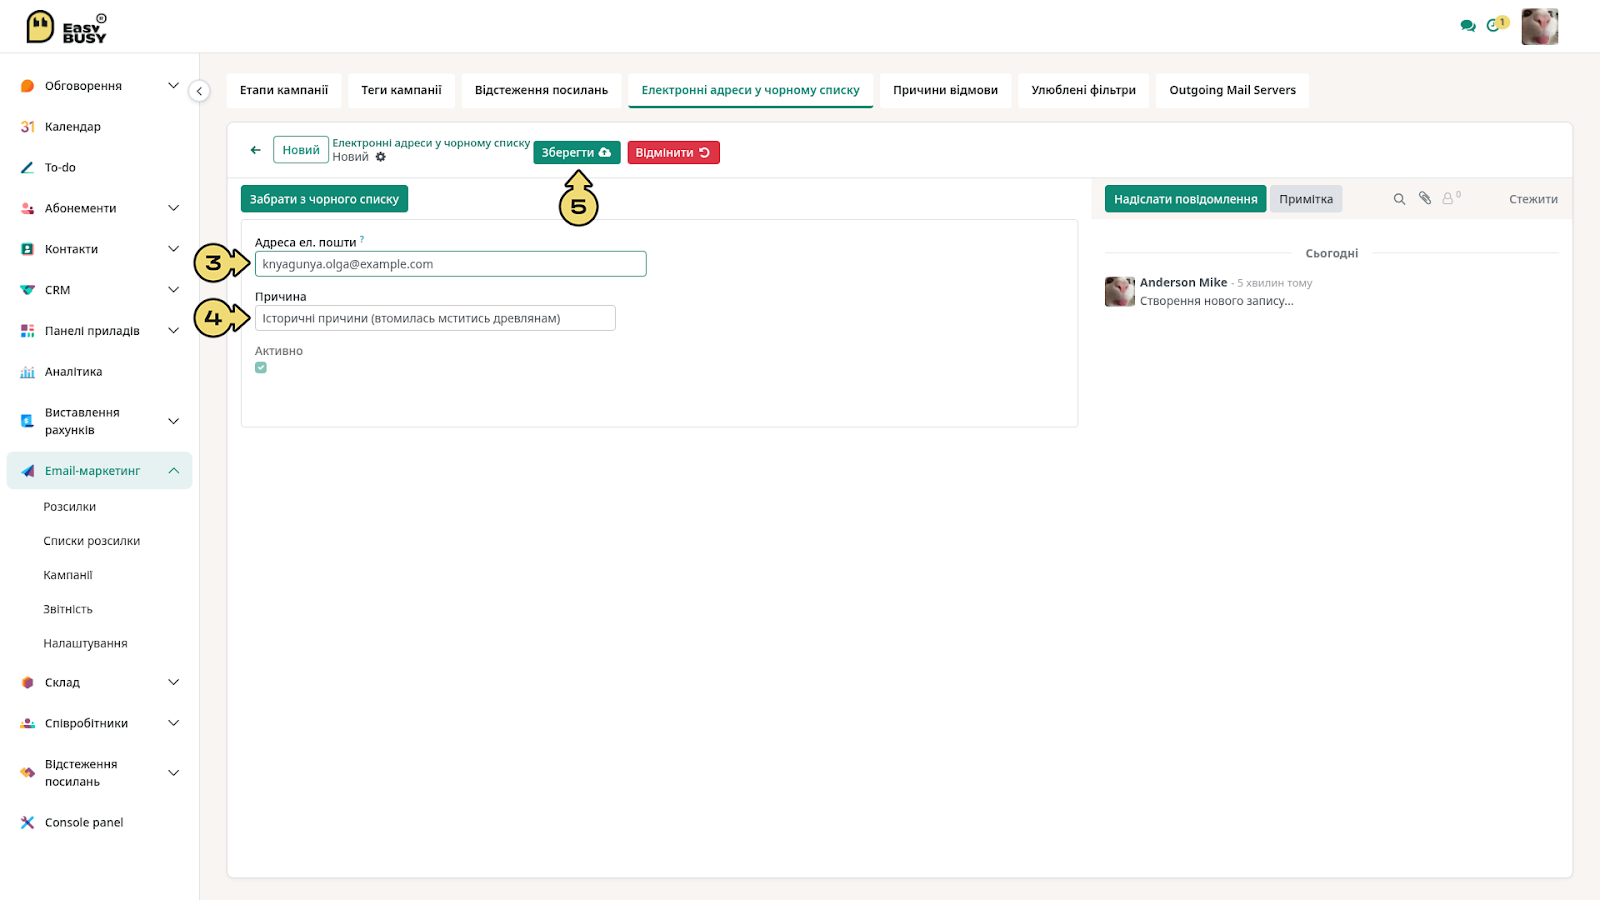Viewport: 1600px width, 900px height.
Task: Open the gear actions menu near Новий
Action: pyautogui.click(x=381, y=157)
